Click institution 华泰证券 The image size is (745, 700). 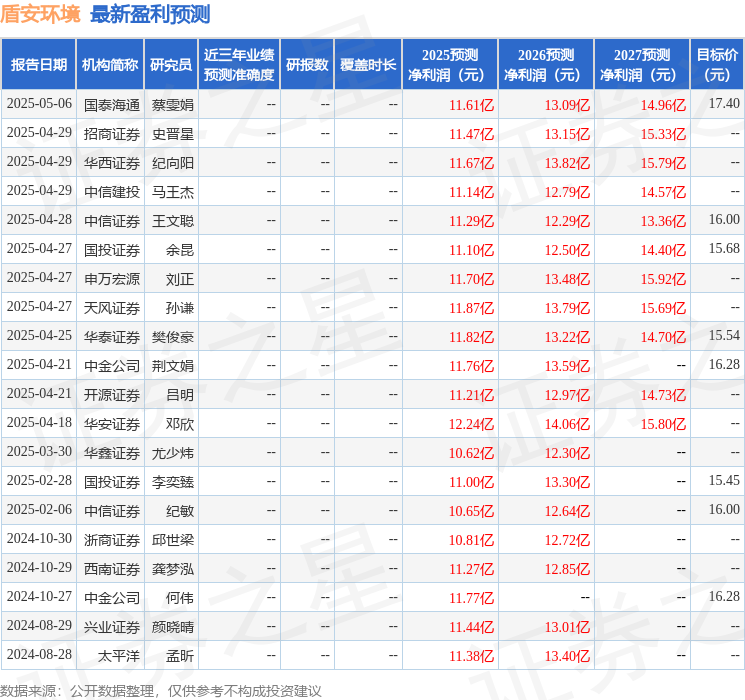[x=112, y=337]
